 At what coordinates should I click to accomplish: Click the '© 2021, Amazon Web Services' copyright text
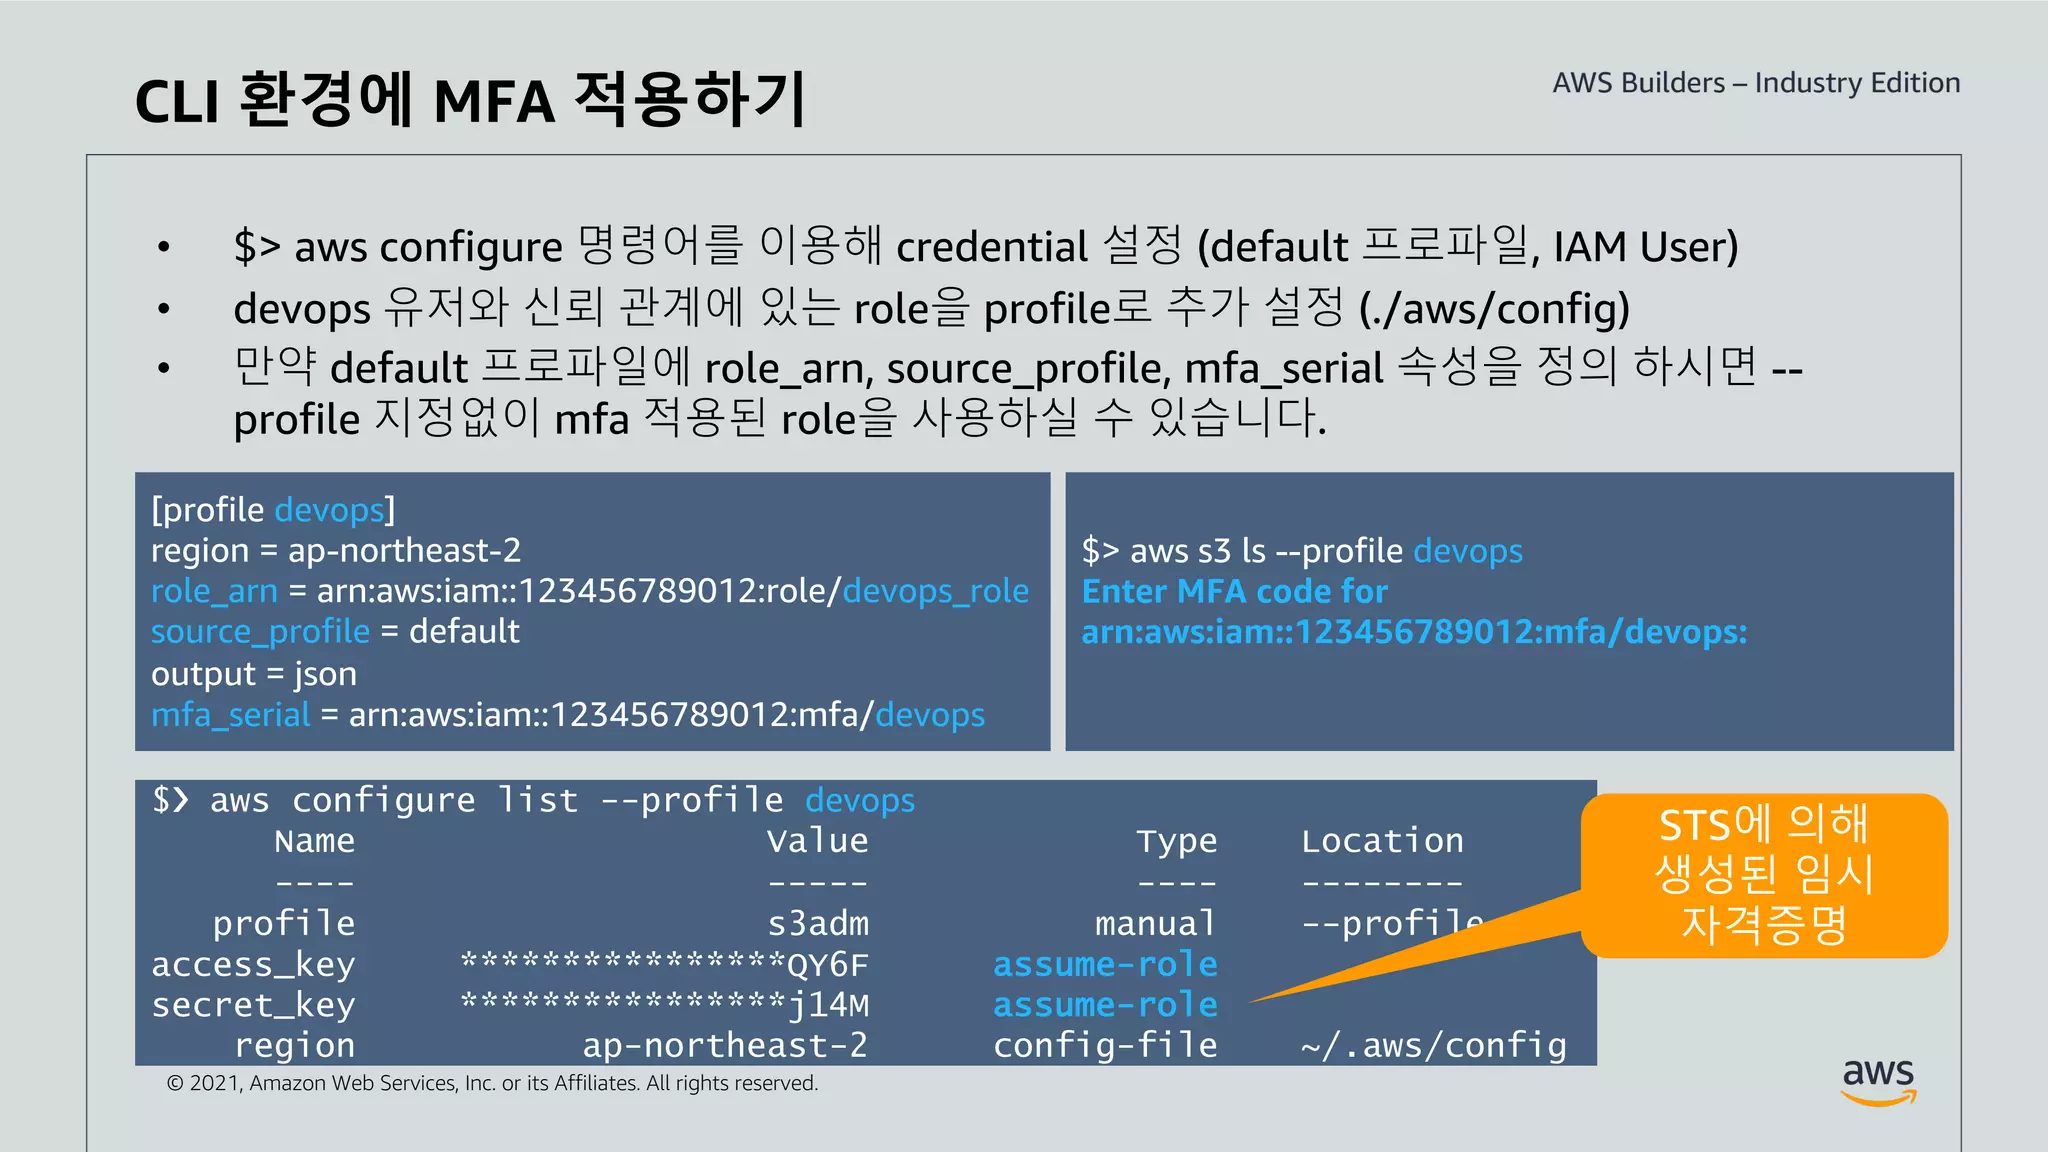pos(492,1083)
